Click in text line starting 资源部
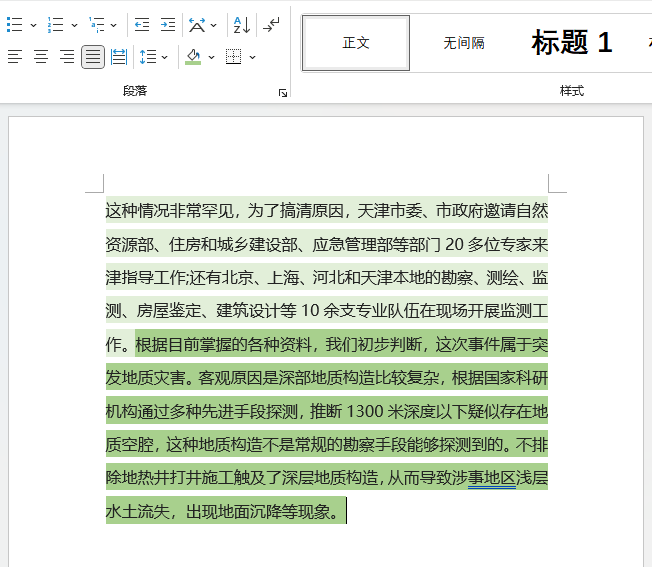 coord(327,244)
